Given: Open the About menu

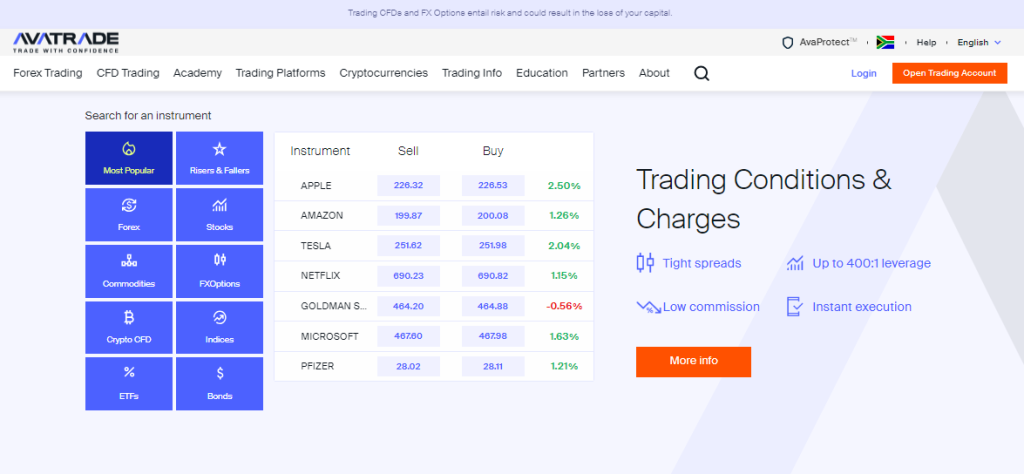Looking at the screenshot, I should pyautogui.click(x=654, y=73).
